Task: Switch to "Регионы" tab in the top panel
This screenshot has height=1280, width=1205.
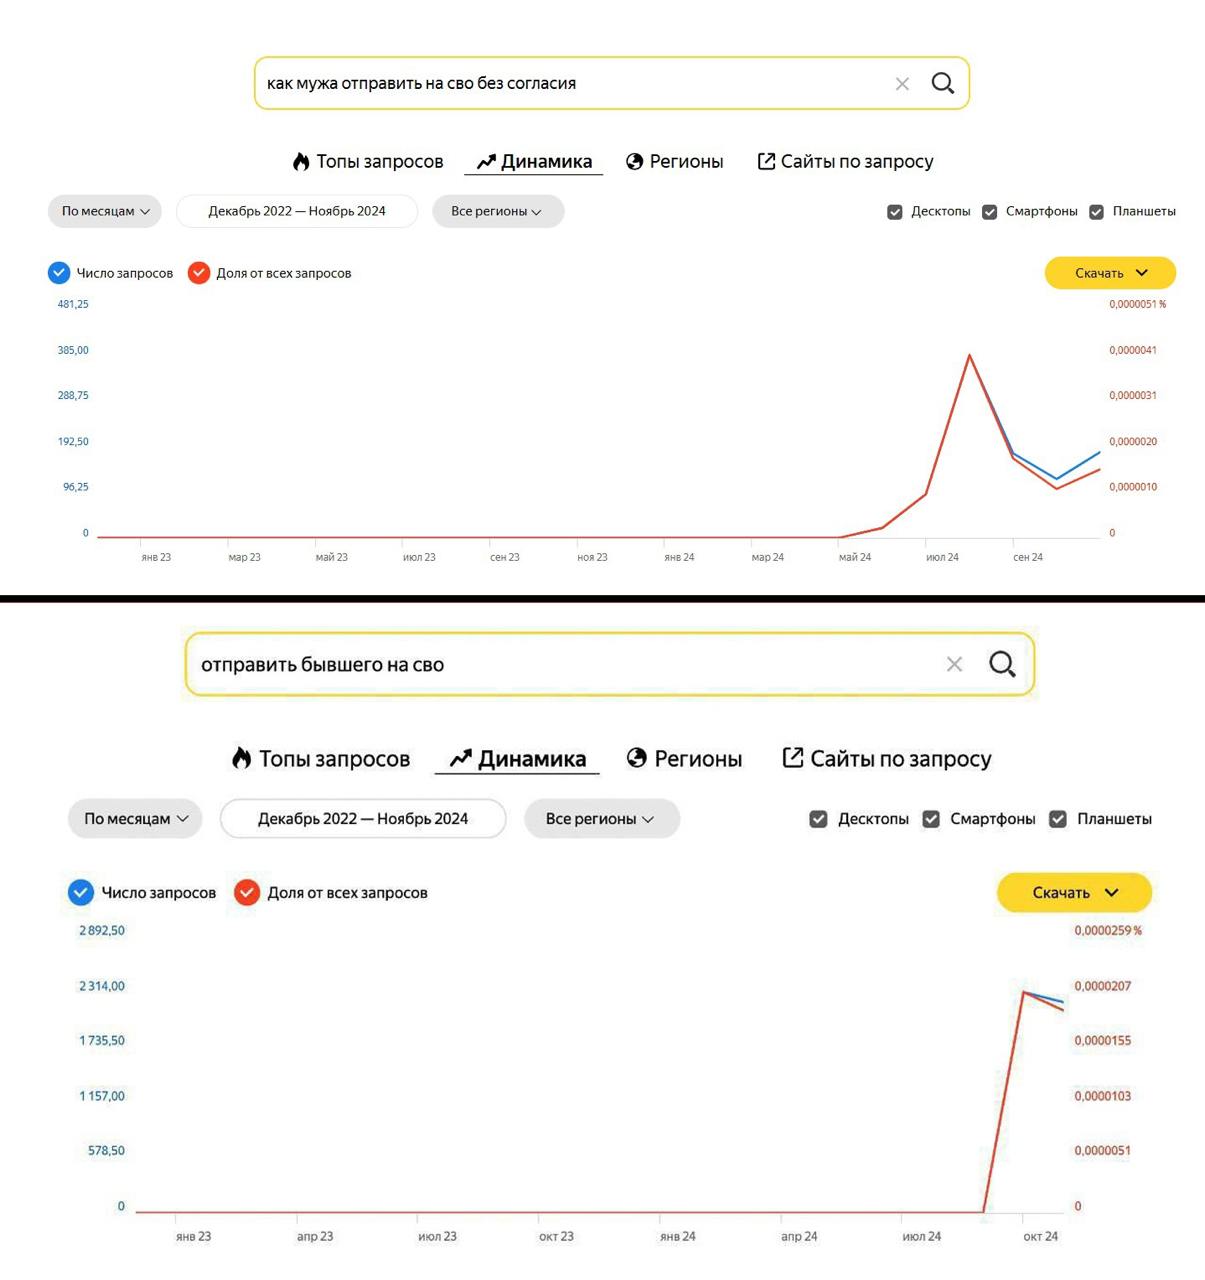Action: (x=675, y=161)
